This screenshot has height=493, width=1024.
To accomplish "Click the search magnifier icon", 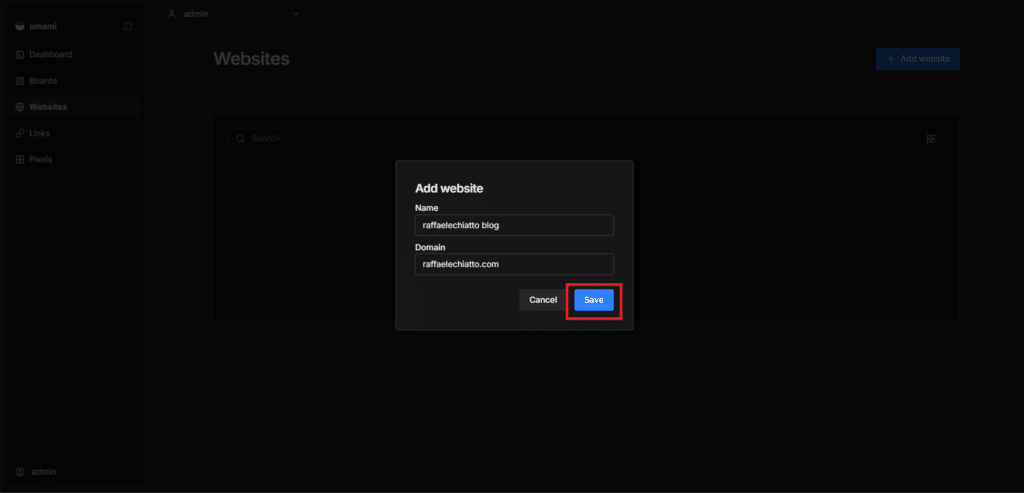I will point(240,138).
